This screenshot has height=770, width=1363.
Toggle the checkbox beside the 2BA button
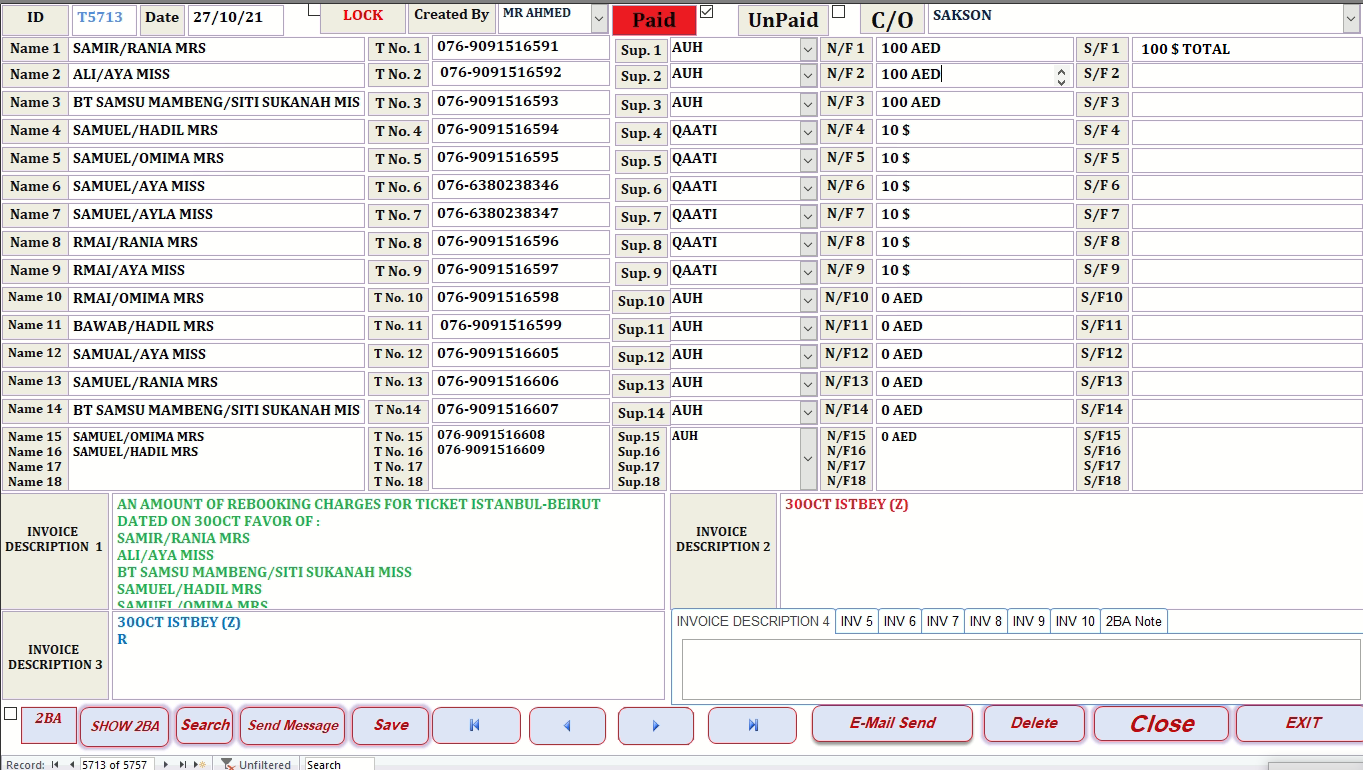pyautogui.click(x=11, y=715)
